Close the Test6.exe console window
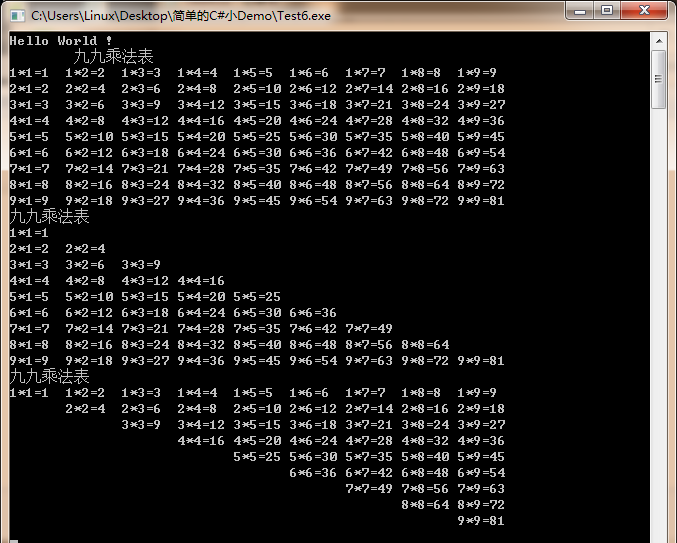Viewport: 677px width, 543px height. coord(644,10)
